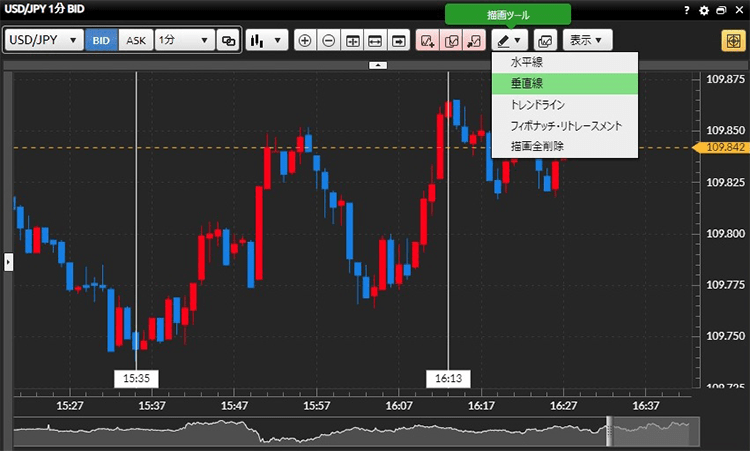Click the help question mark icon
Image resolution: width=750 pixels, height=451 pixels.
[x=687, y=10]
